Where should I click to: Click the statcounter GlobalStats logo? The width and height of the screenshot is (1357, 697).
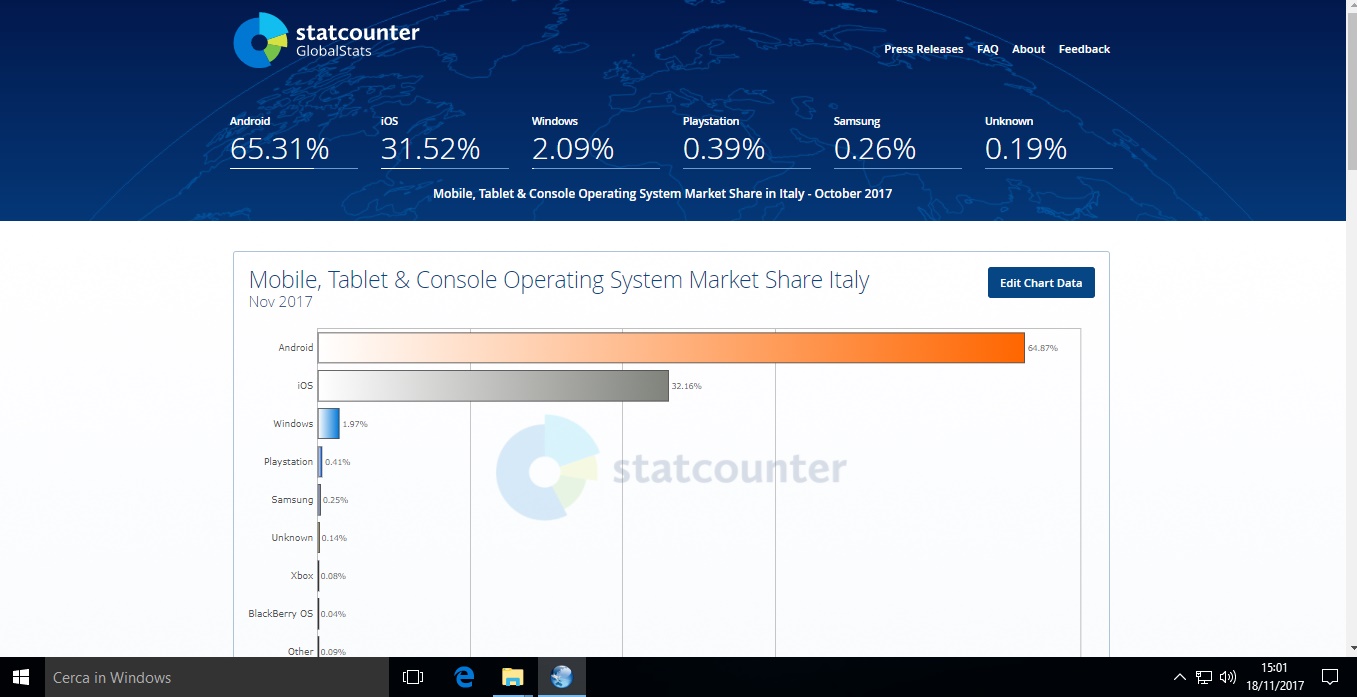(326, 40)
